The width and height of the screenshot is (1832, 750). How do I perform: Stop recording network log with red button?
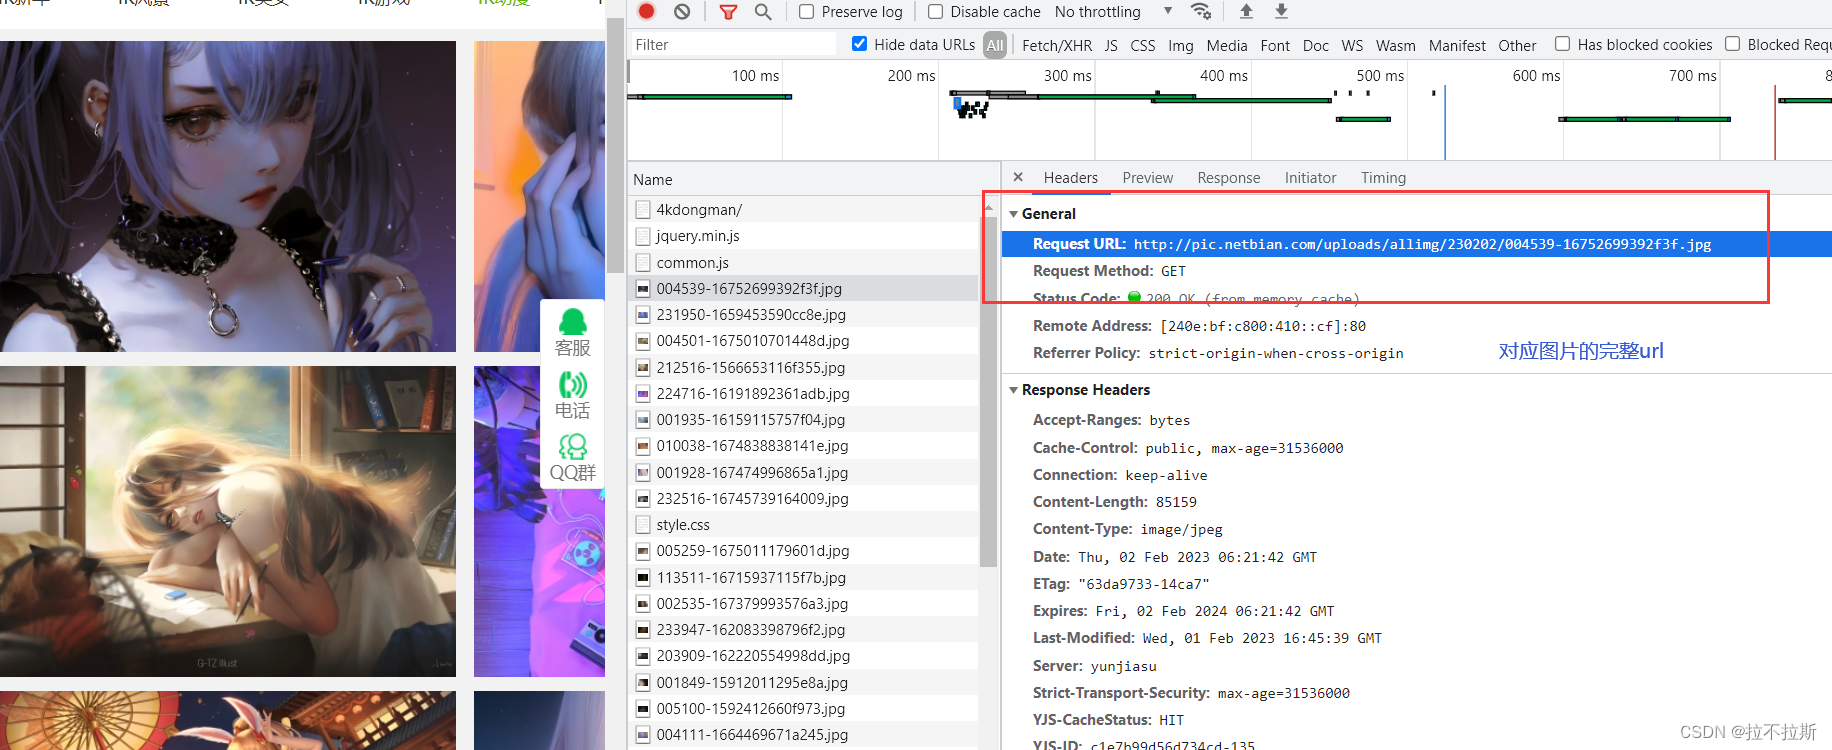pos(646,11)
